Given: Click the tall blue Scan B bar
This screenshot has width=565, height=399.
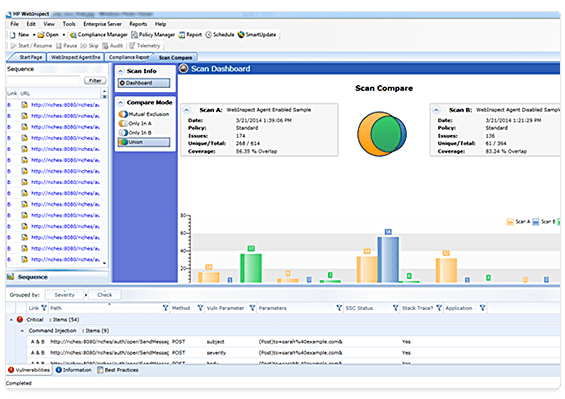Looking at the screenshot, I should pyautogui.click(x=388, y=260).
